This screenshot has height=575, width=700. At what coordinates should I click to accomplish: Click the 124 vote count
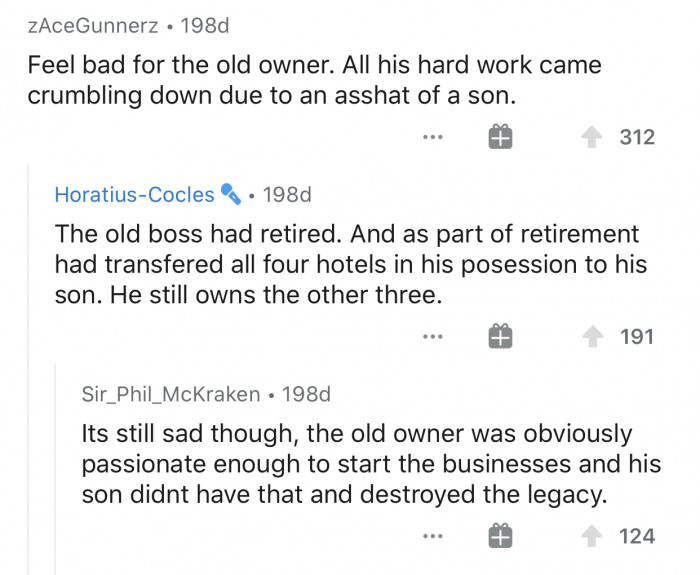(x=637, y=536)
